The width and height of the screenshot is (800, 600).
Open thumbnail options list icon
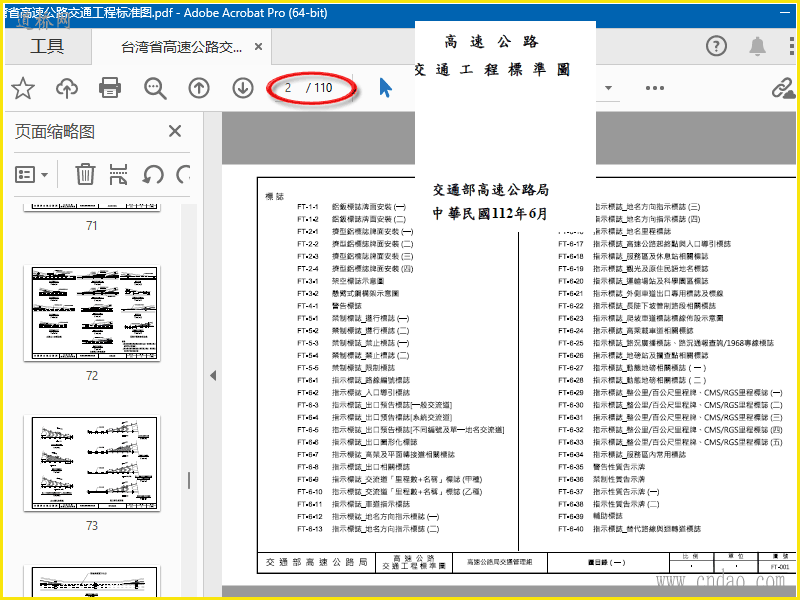[32, 174]
